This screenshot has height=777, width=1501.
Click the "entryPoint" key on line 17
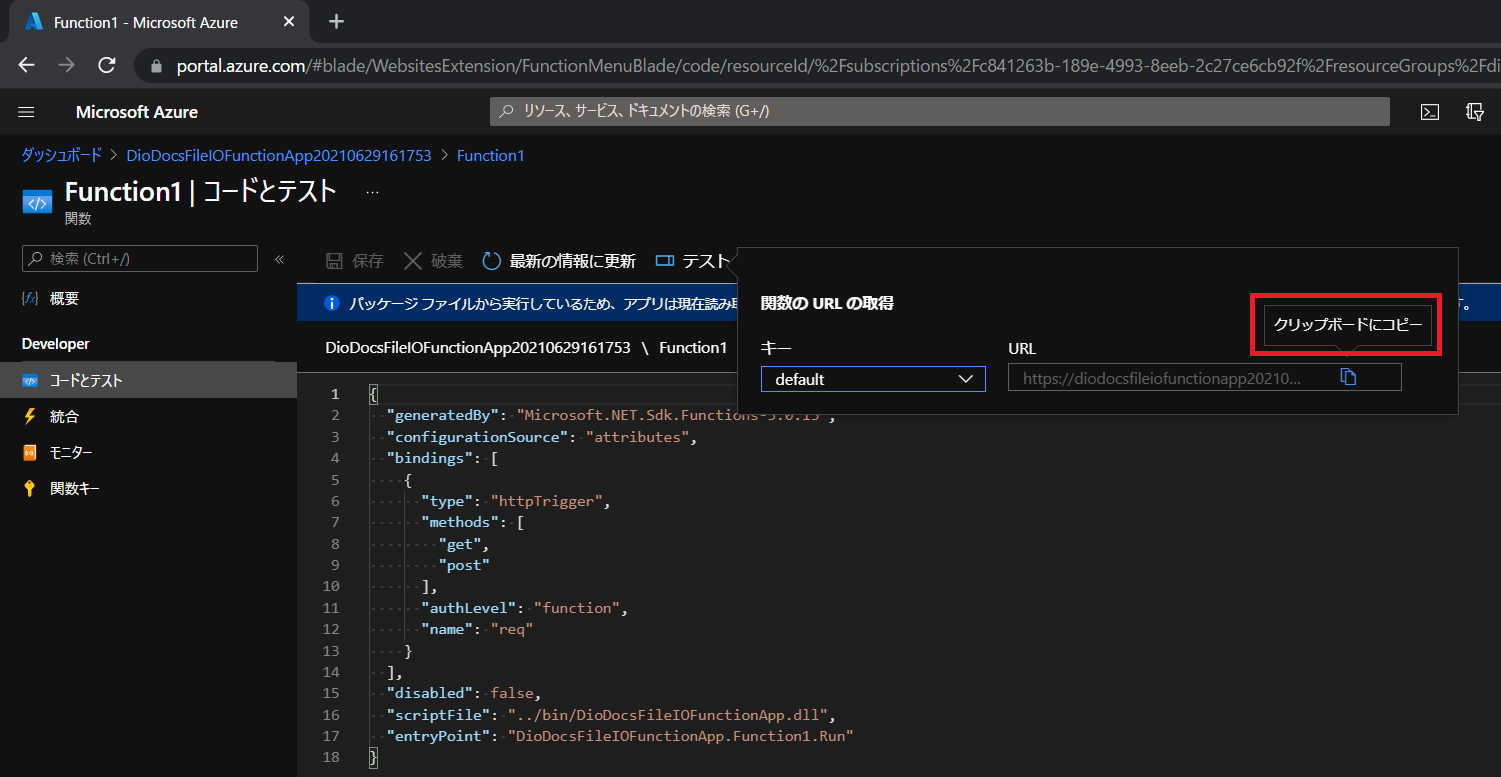tap(439, 736)
